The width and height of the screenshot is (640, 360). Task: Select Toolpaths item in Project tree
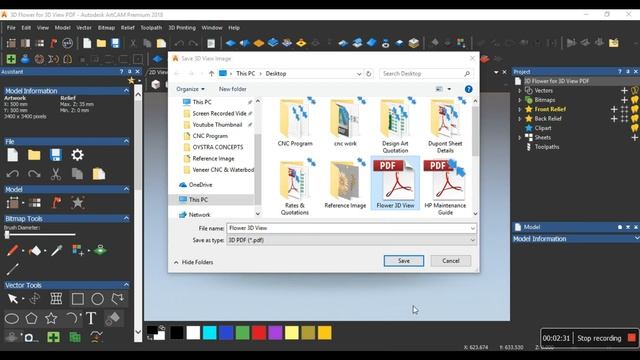point(547,147)
